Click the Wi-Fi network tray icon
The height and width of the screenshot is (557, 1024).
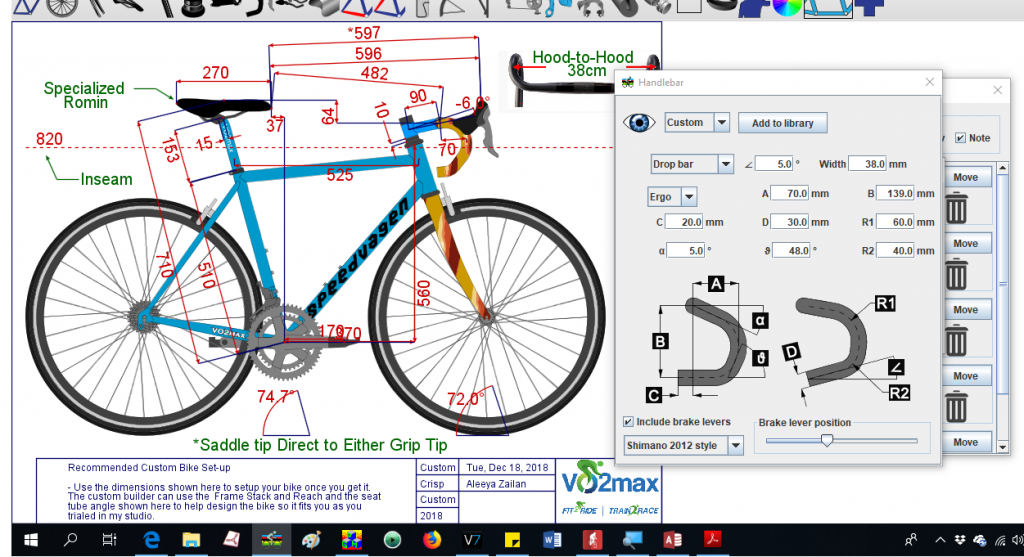coord(1000,540)
